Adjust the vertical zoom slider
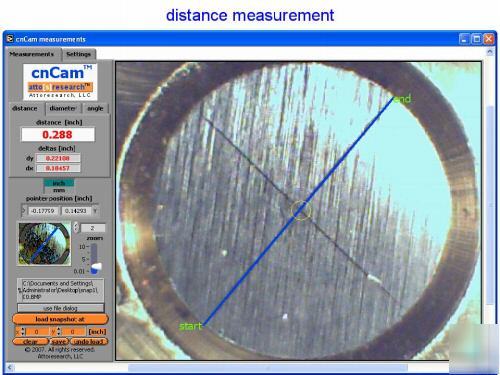Viewport: 500px width, 375px height. (95, 259)
